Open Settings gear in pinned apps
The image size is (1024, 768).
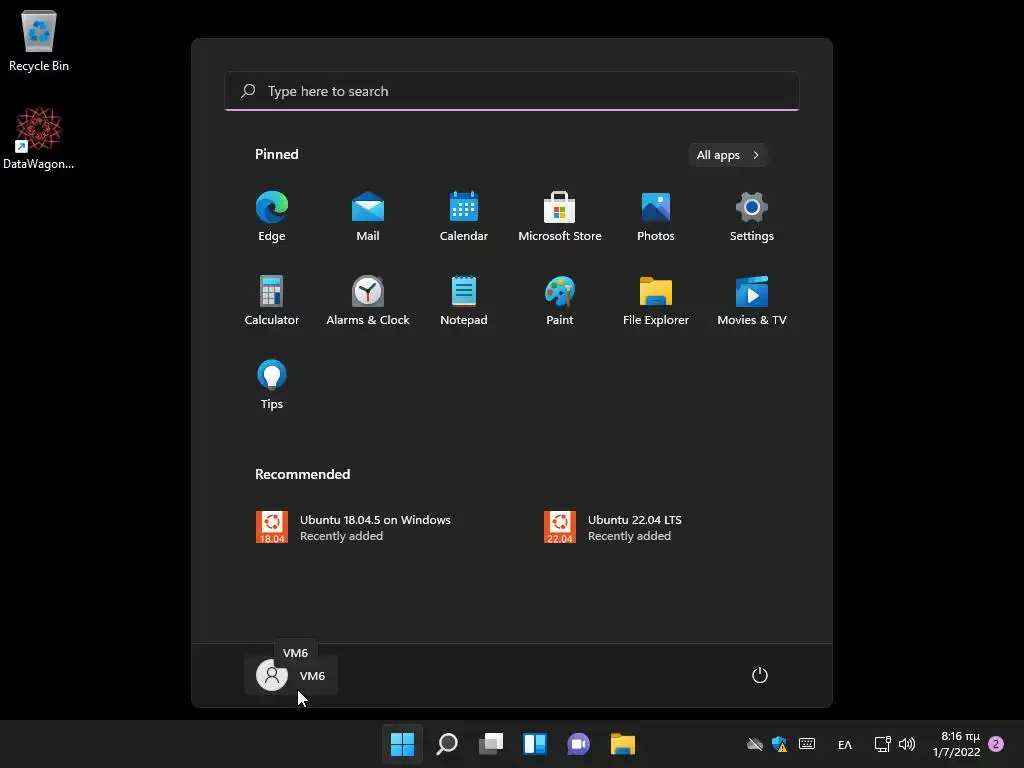click(752, 217)
